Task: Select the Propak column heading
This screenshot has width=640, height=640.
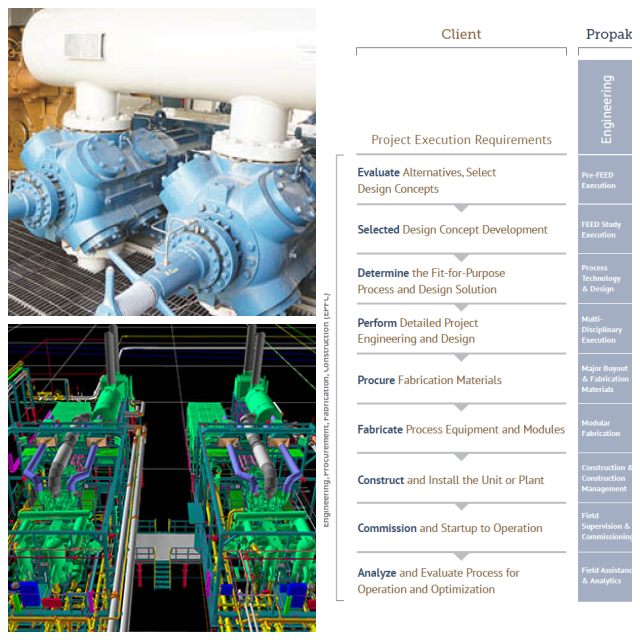Action: coord(608,34)
